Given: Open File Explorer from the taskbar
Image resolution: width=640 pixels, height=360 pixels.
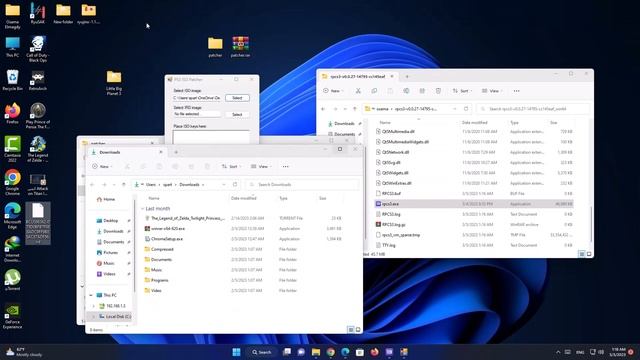Looking at the screenshot, I should pyautogui.click(x=316, y=352).
